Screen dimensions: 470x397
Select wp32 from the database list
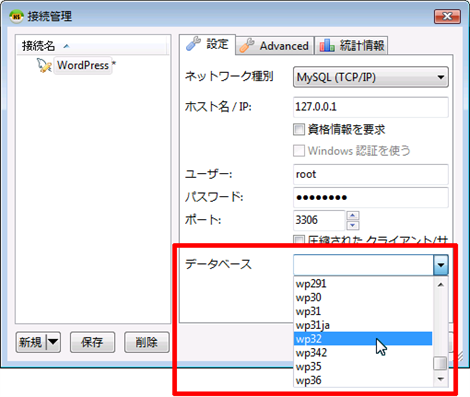coord(363,339)
